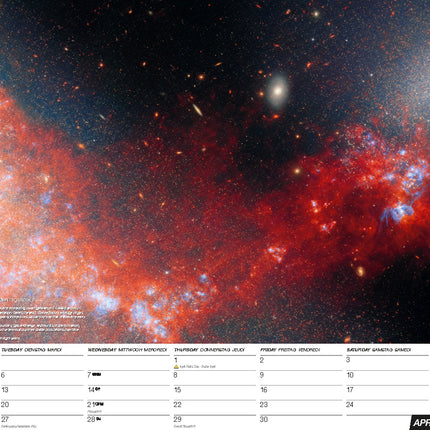Select date 6 in Tuesday column
This screenshot has width=430, height=430.
tap(3, 375)
